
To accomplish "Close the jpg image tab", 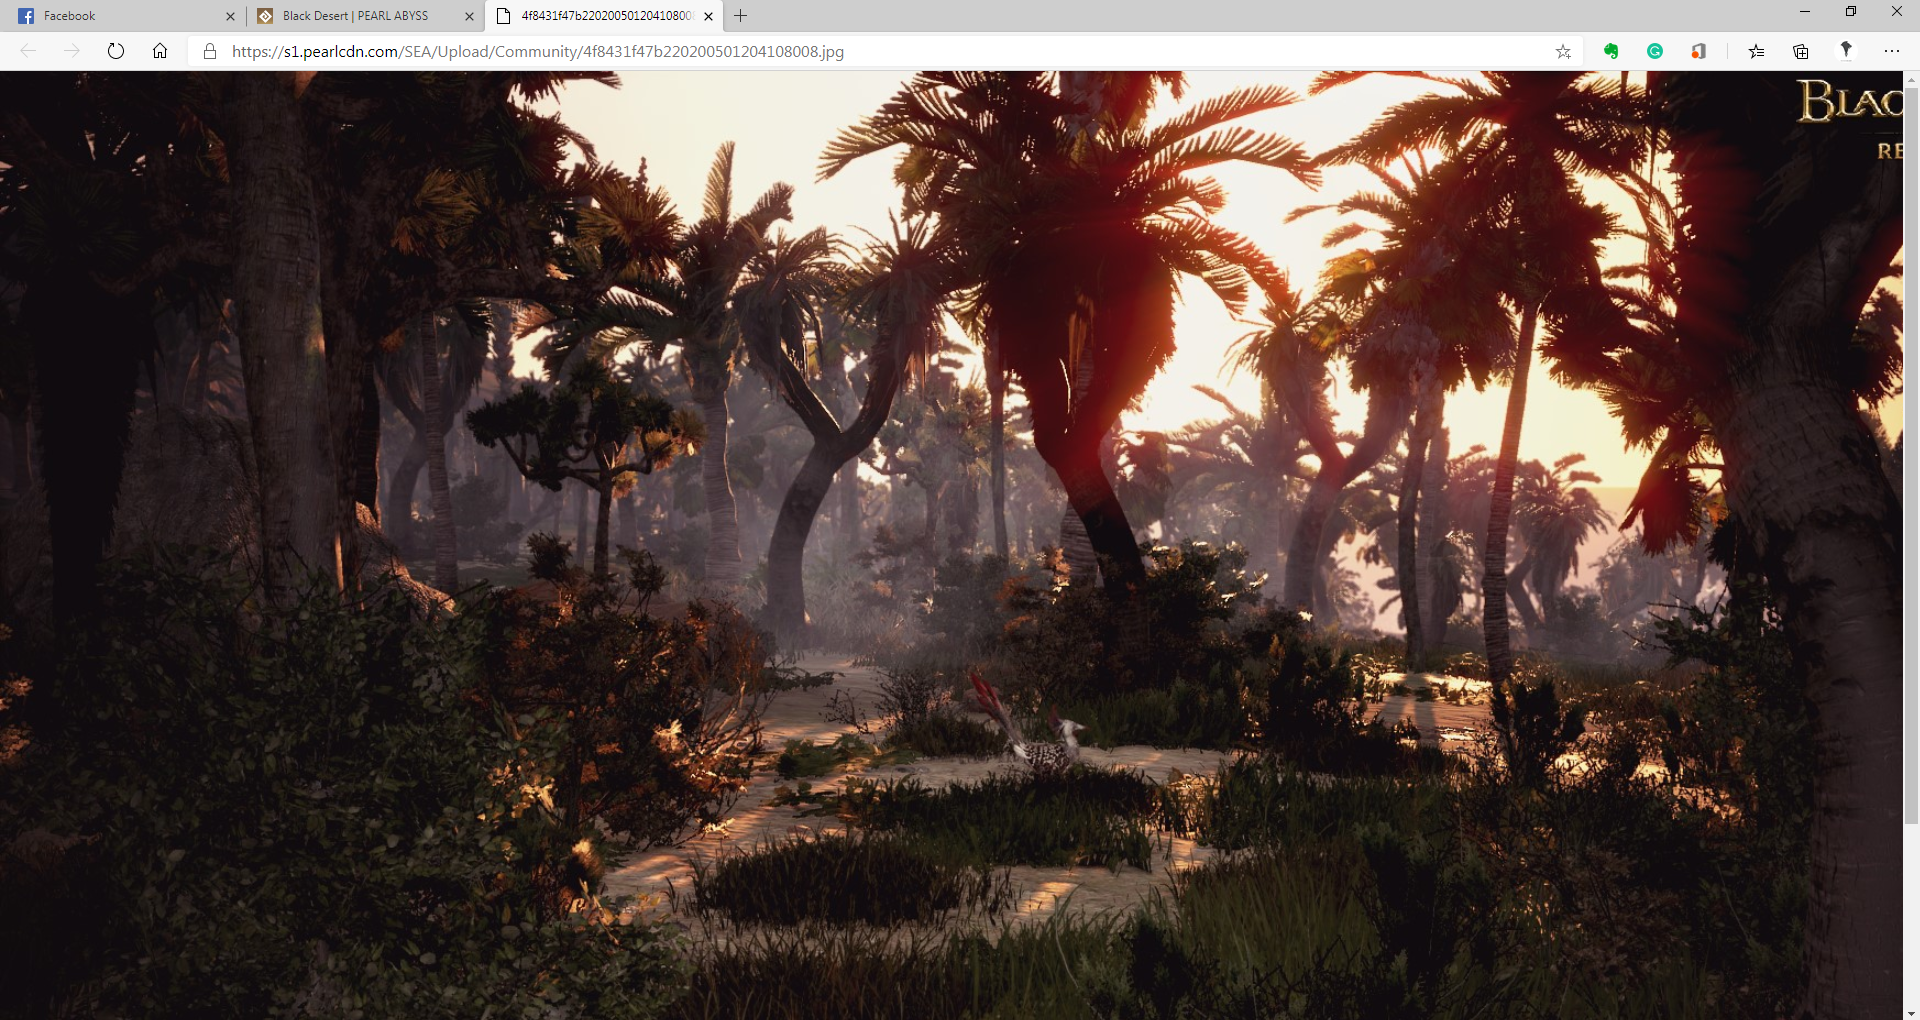I will point(708,16).
